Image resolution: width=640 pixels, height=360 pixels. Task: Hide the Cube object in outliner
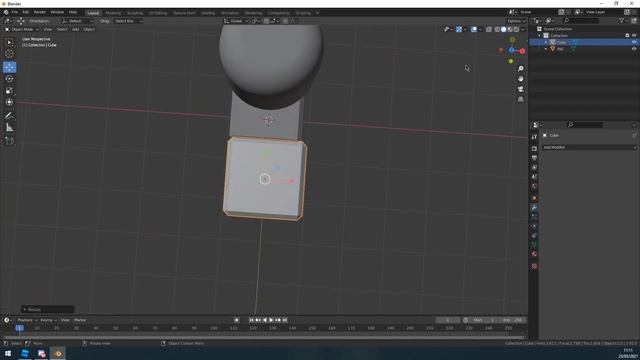[x=634, y=42]
